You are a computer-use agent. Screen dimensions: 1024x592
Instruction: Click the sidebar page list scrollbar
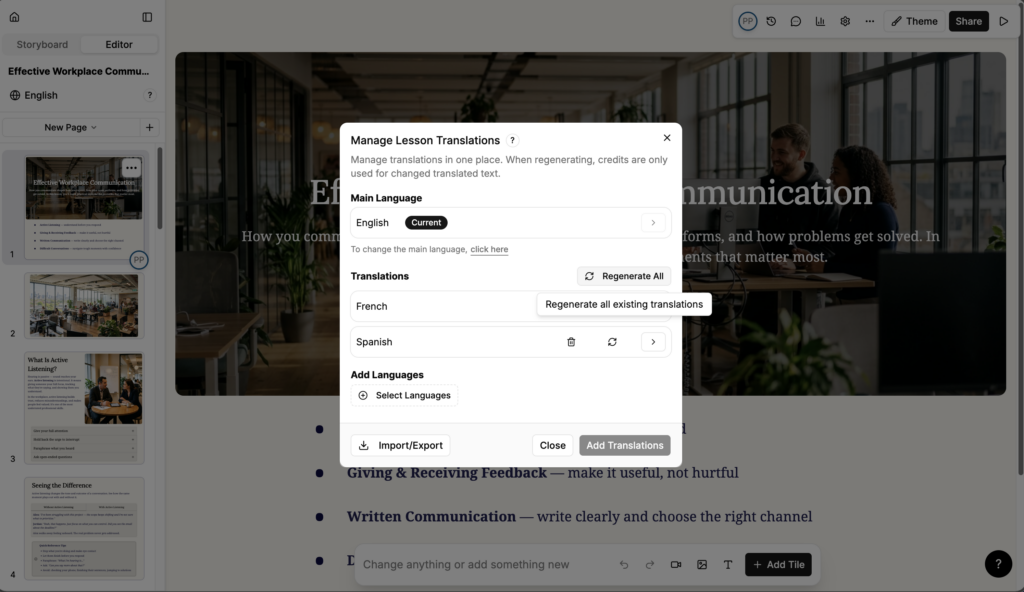coord(159,188)
